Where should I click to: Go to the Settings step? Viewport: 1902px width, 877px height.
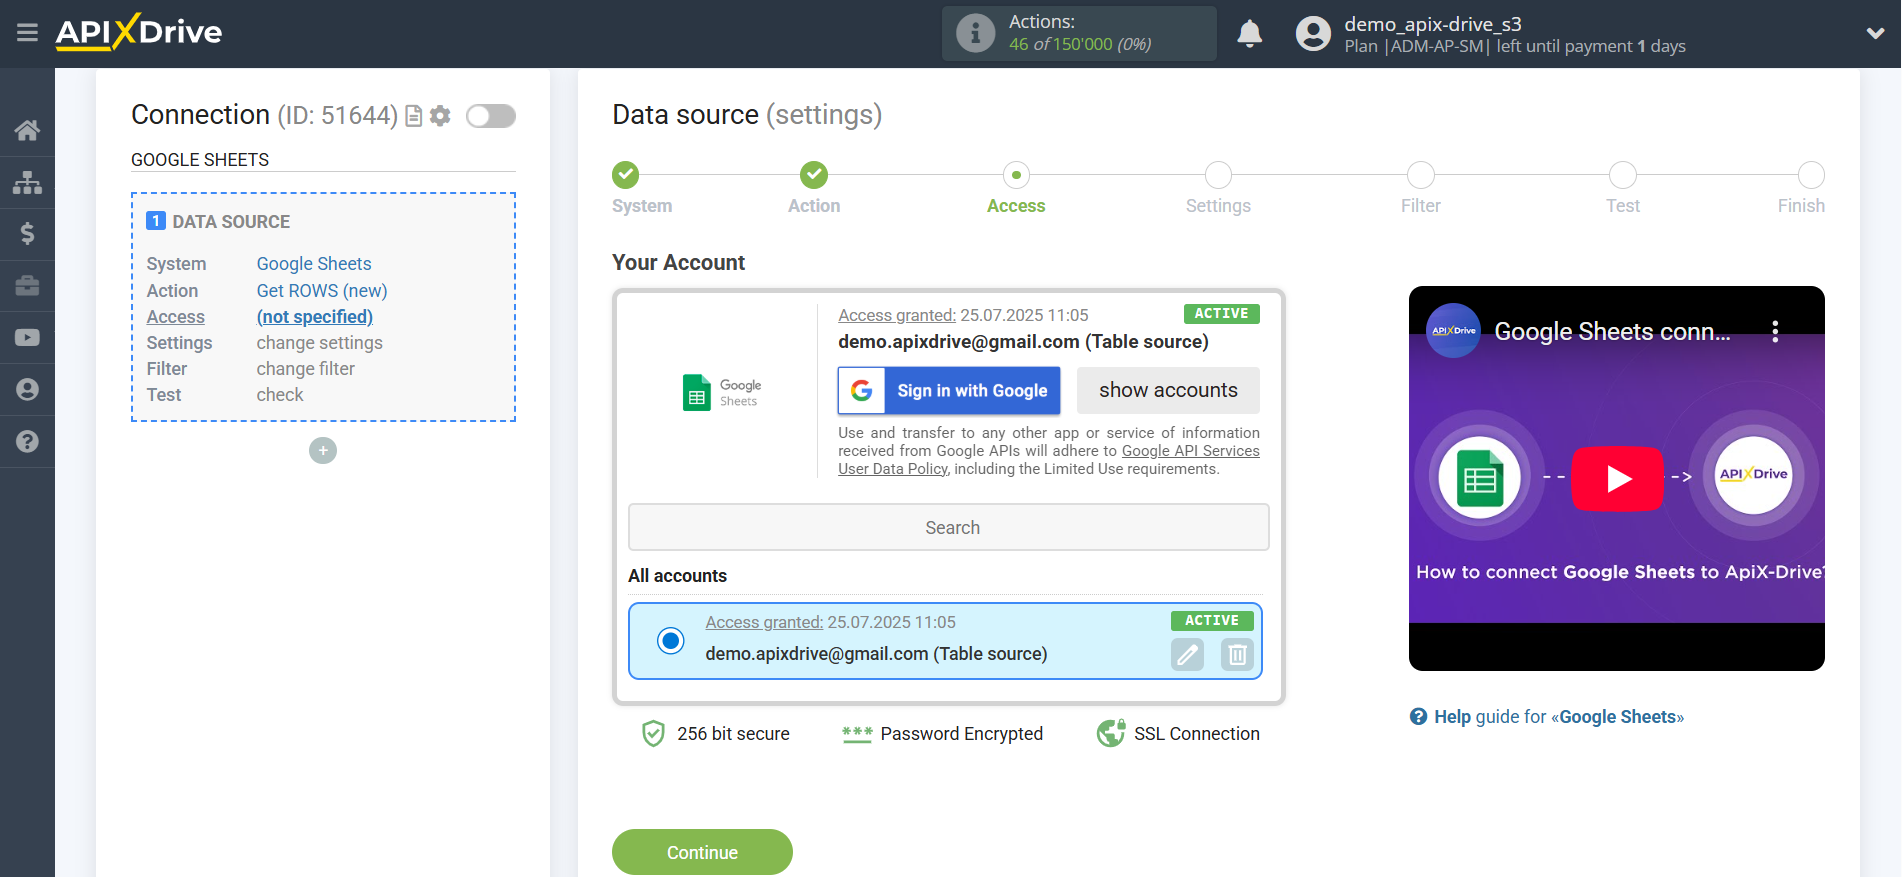pyautogui.click(x=1218, y=175)
